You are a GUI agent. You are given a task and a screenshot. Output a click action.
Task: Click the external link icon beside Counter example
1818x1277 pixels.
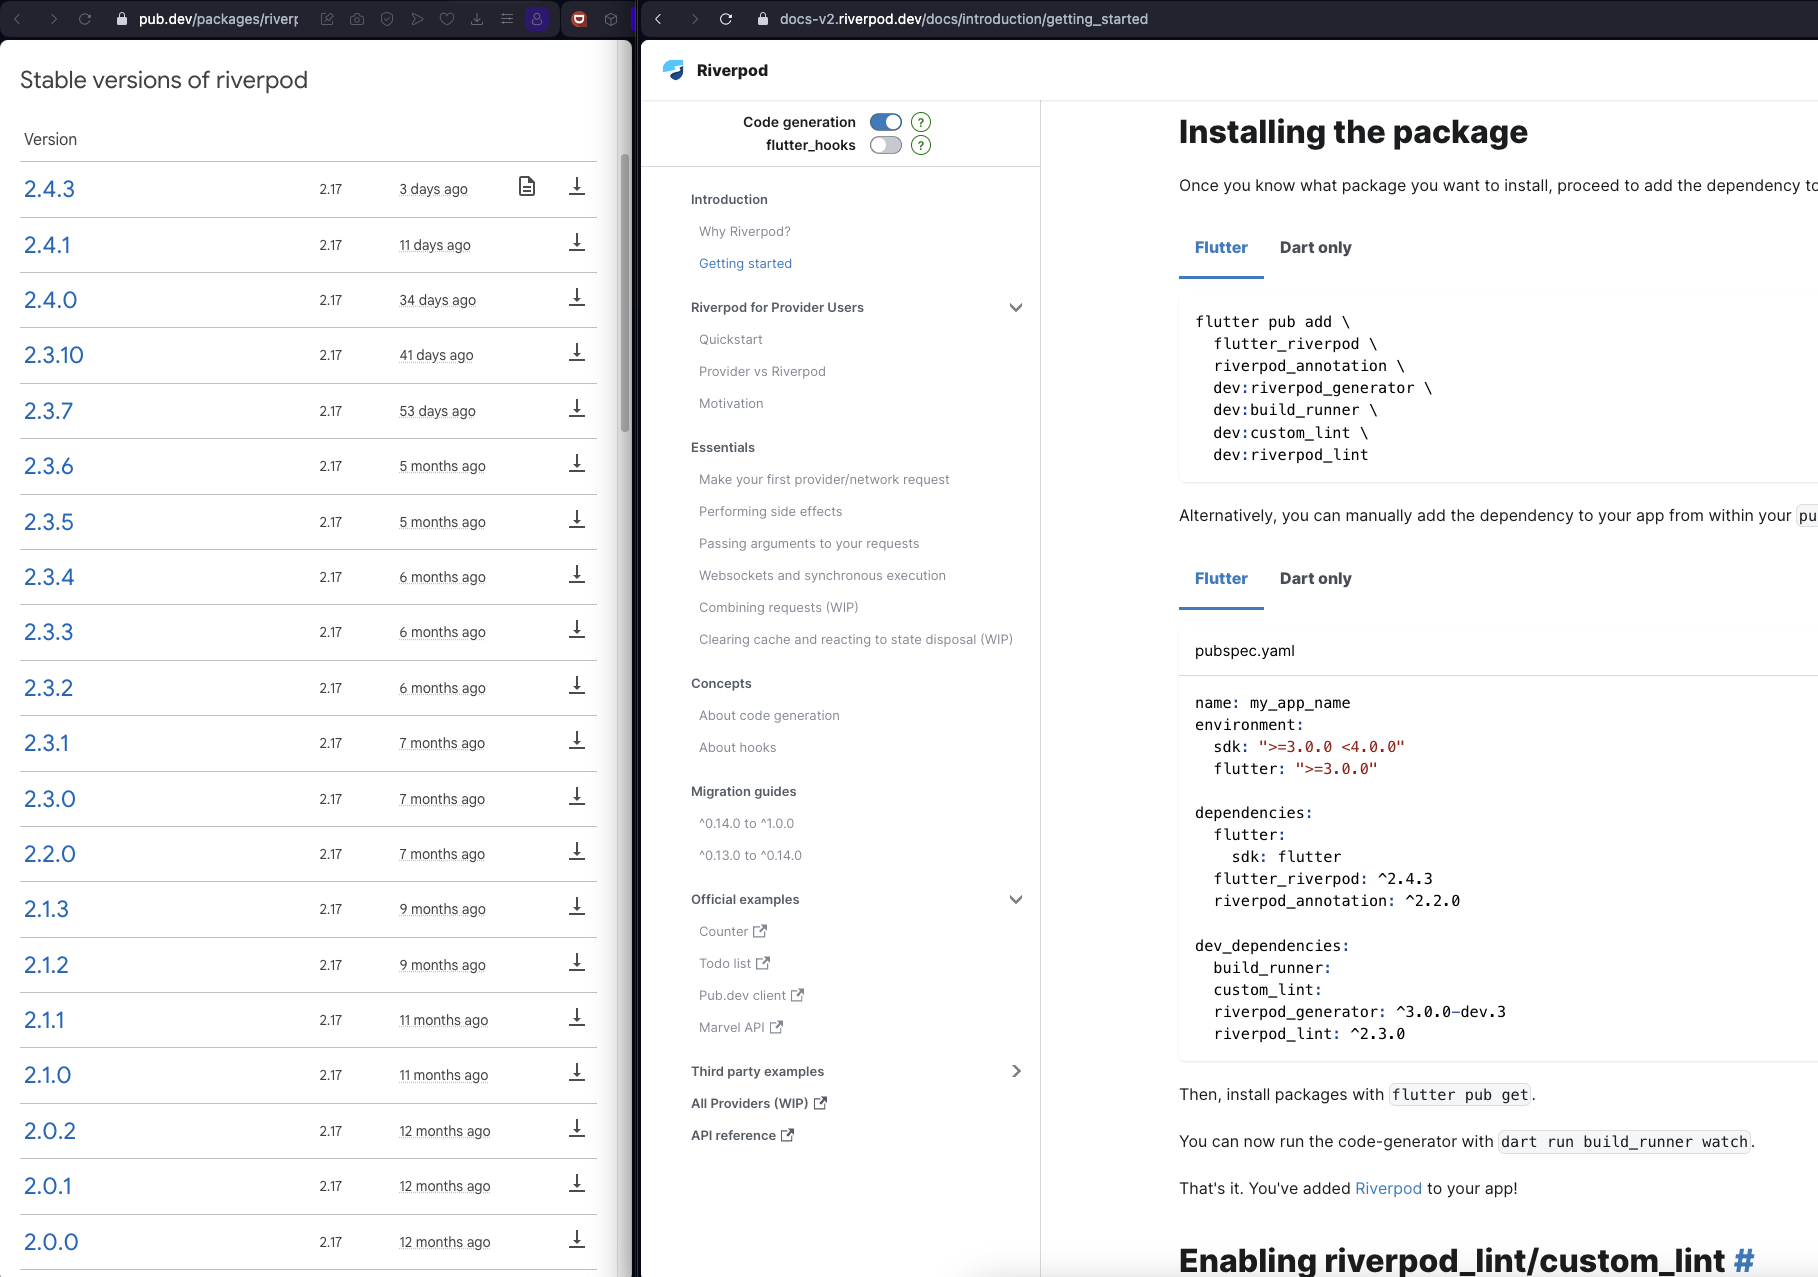(760, 930)
